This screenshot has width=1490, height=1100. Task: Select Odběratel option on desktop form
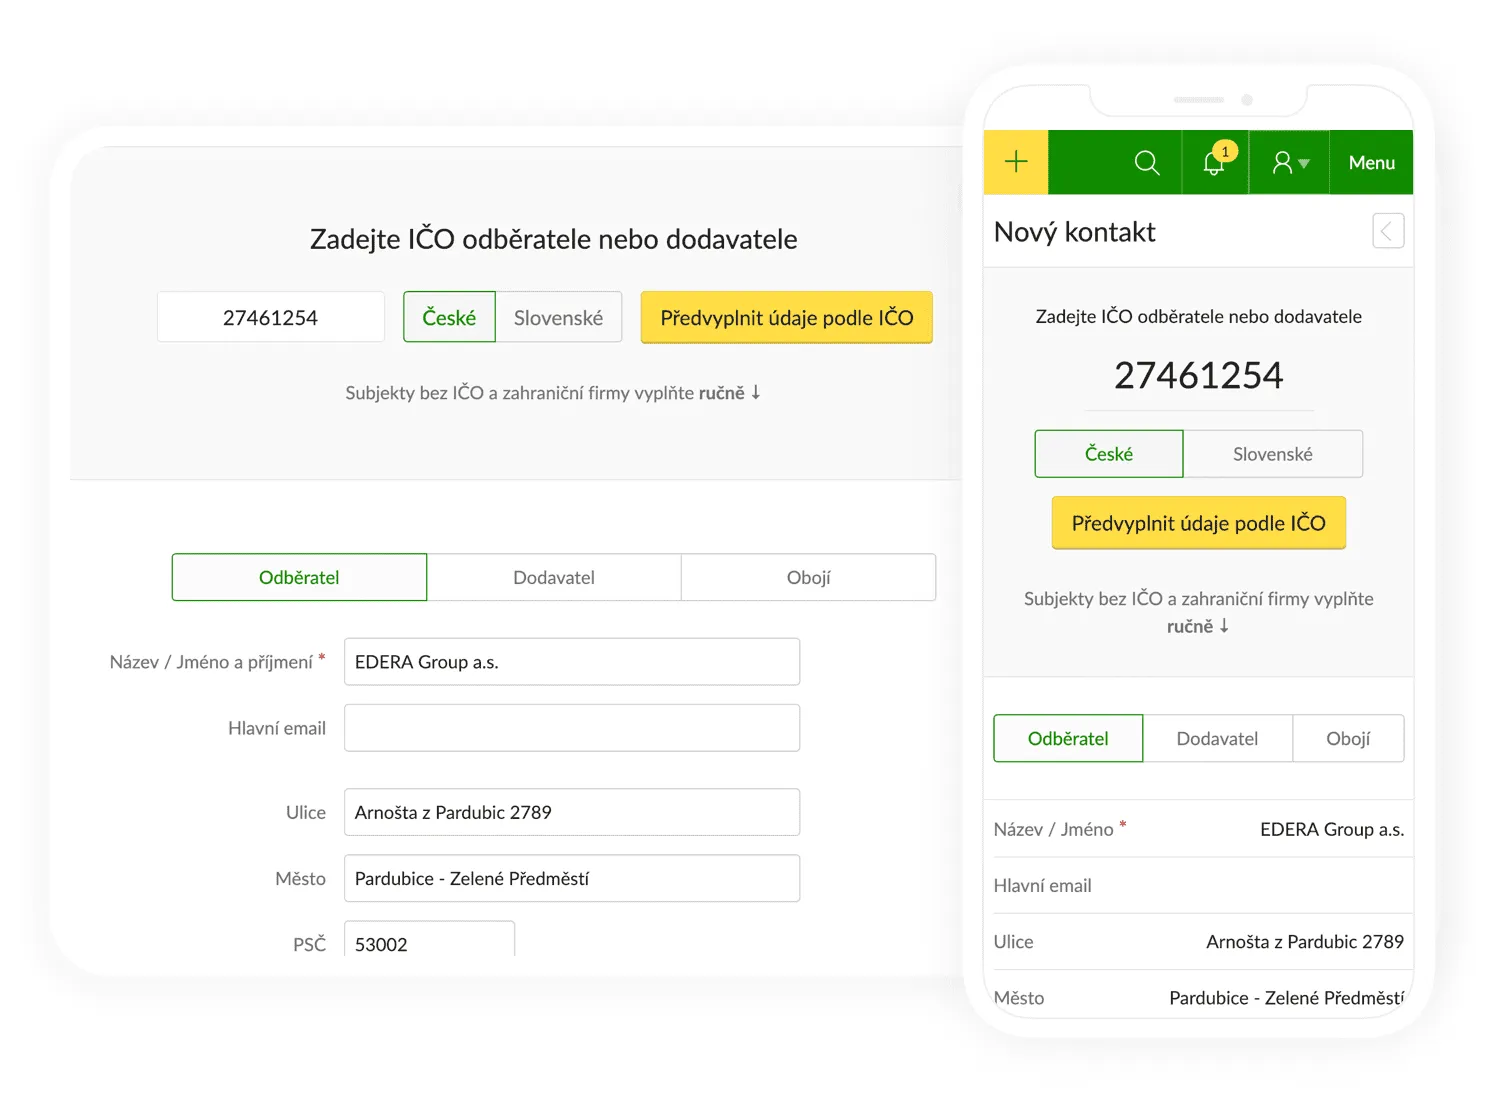click(299, 577)
